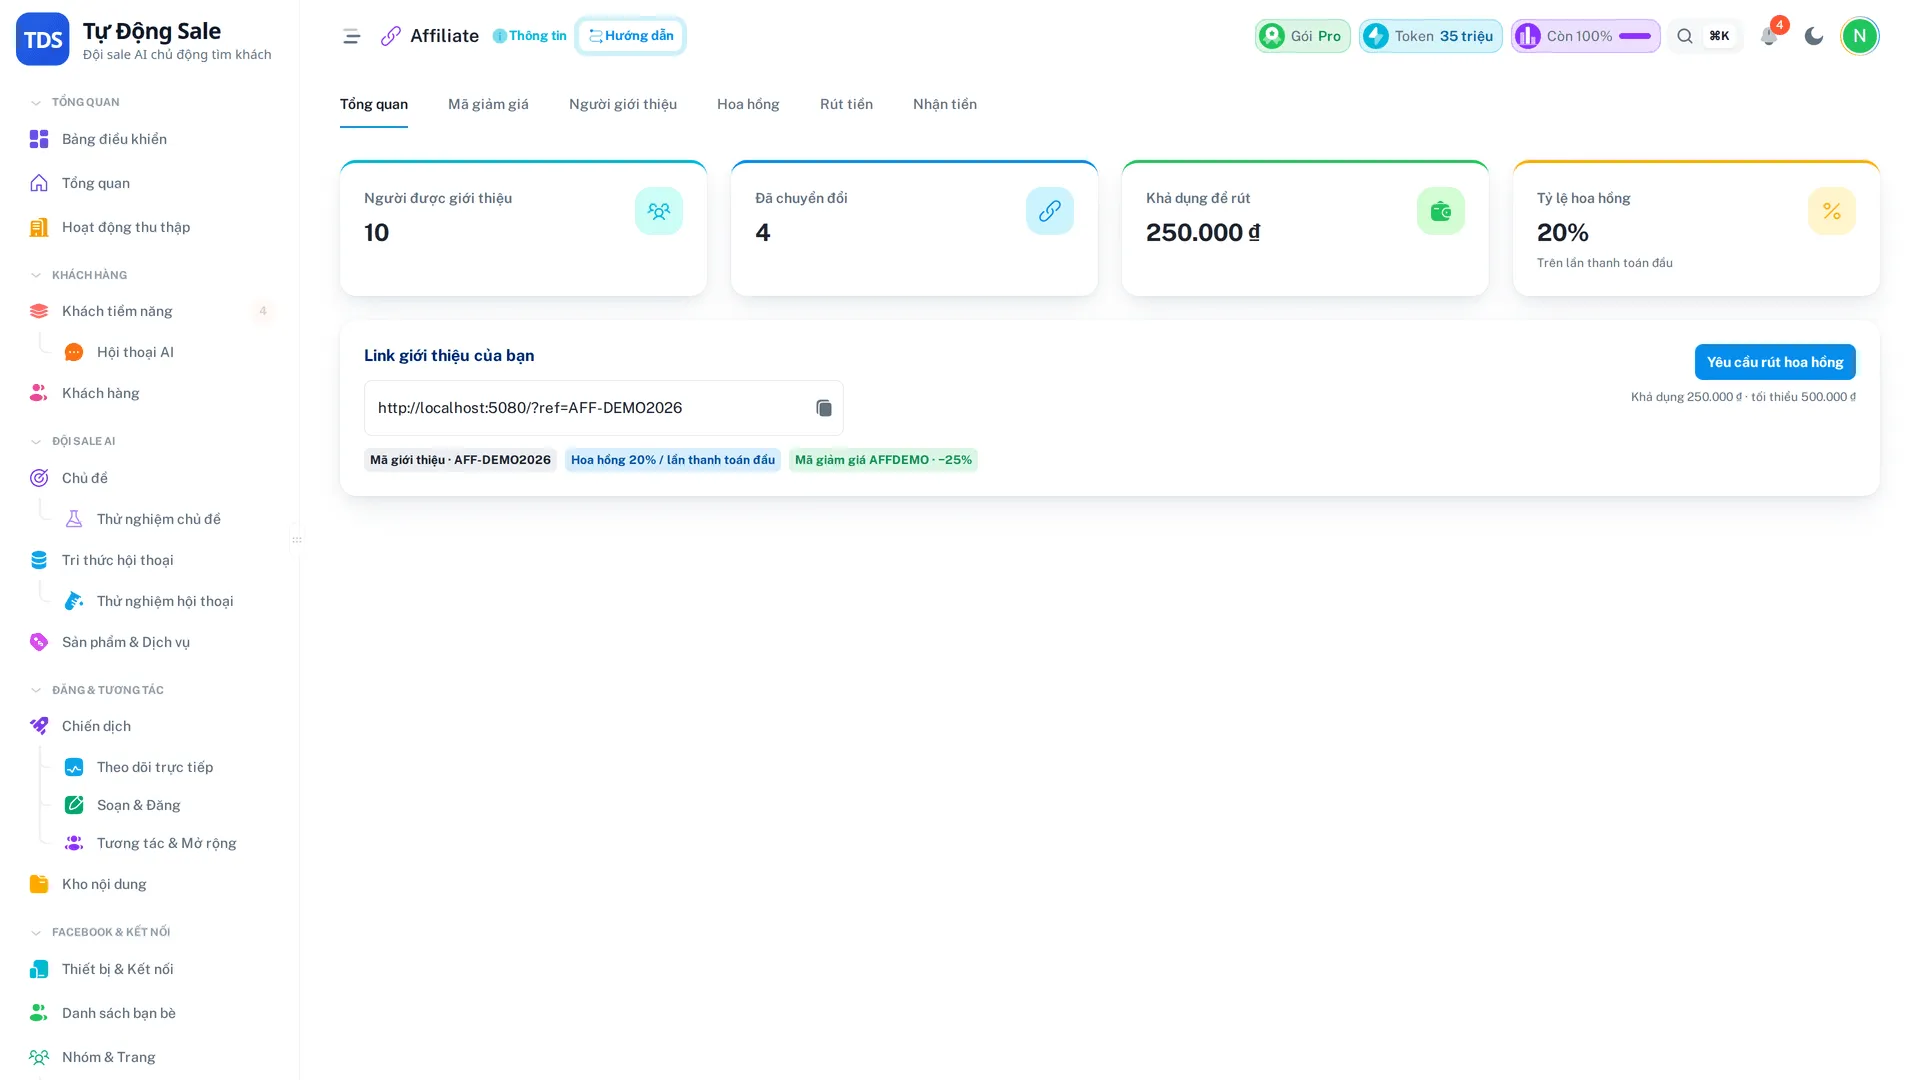Click the Thông tin link

pyautogui.click(x=529, y=36)
